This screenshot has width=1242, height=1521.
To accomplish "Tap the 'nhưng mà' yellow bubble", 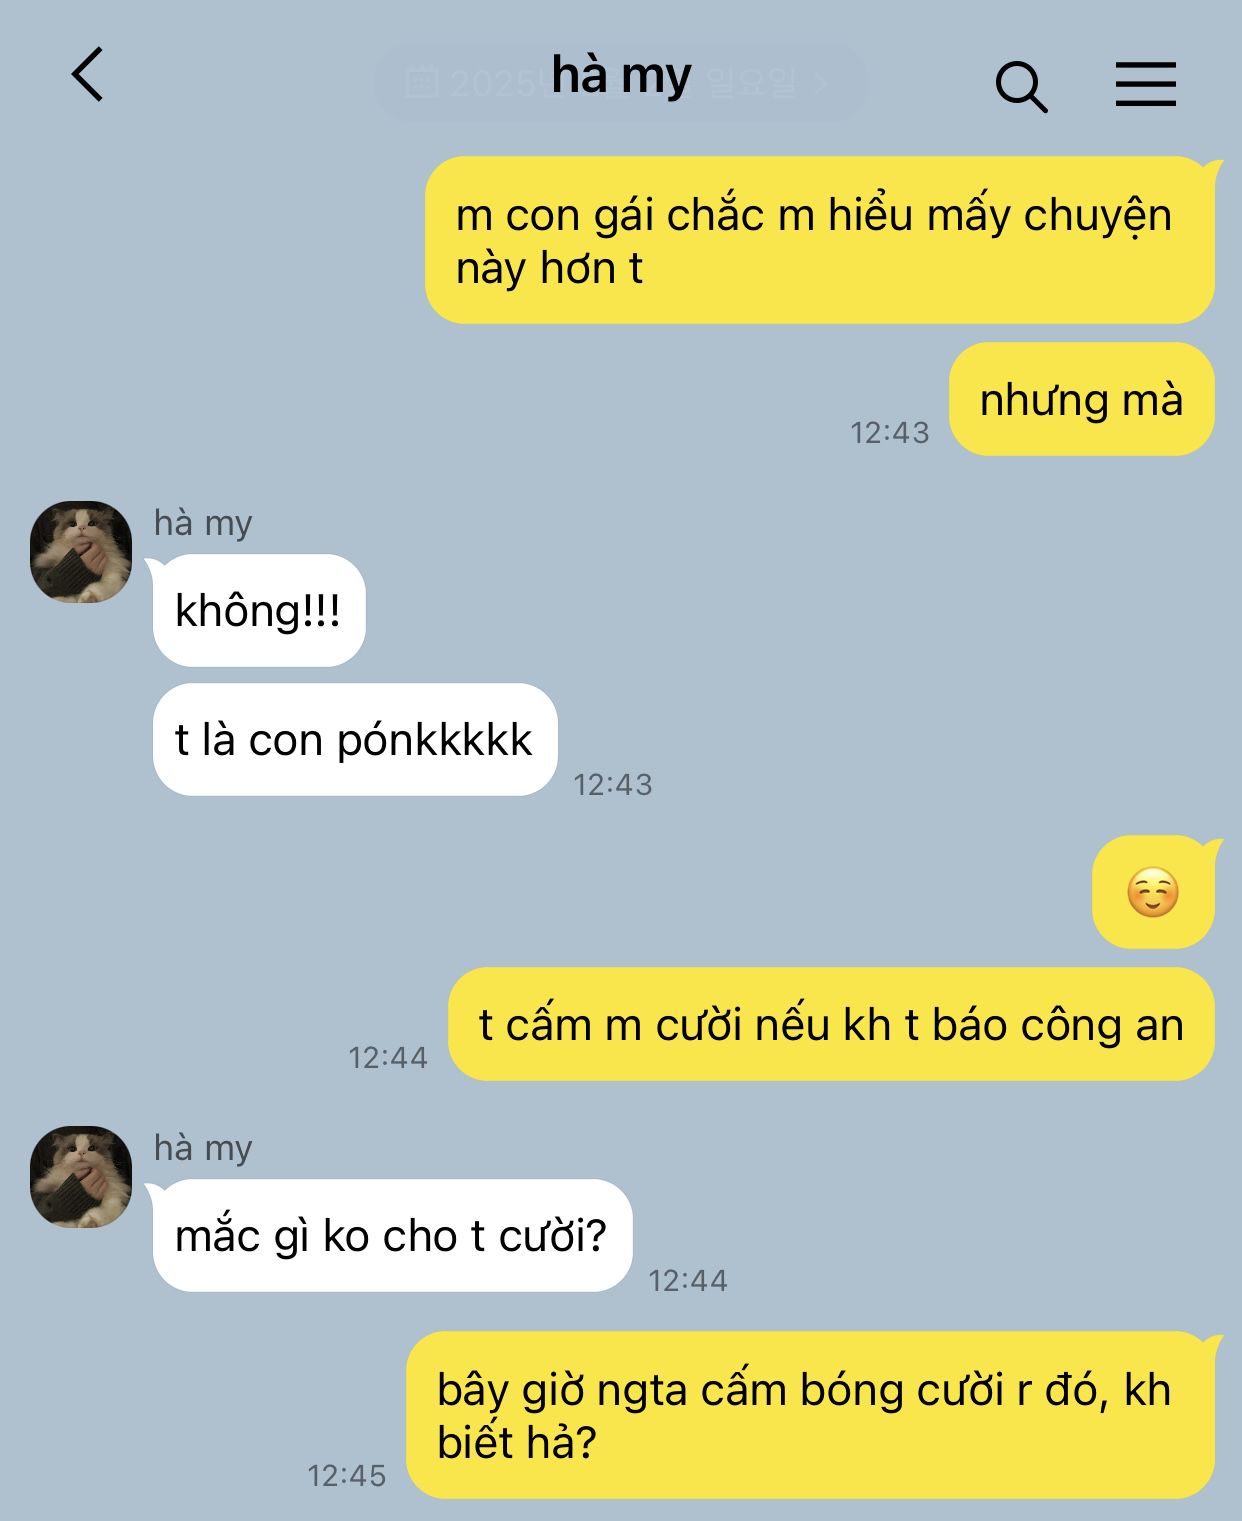I will click(x=1082, y=399).
